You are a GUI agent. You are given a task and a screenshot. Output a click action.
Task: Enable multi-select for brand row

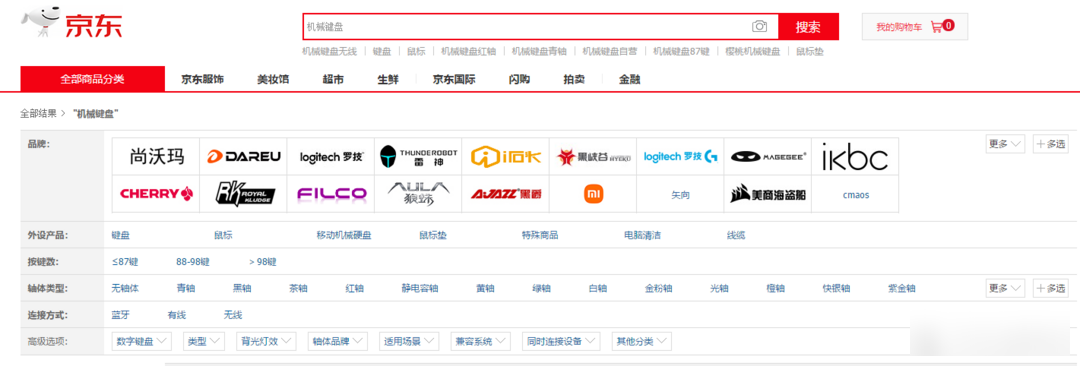[x=1050, y=144]
